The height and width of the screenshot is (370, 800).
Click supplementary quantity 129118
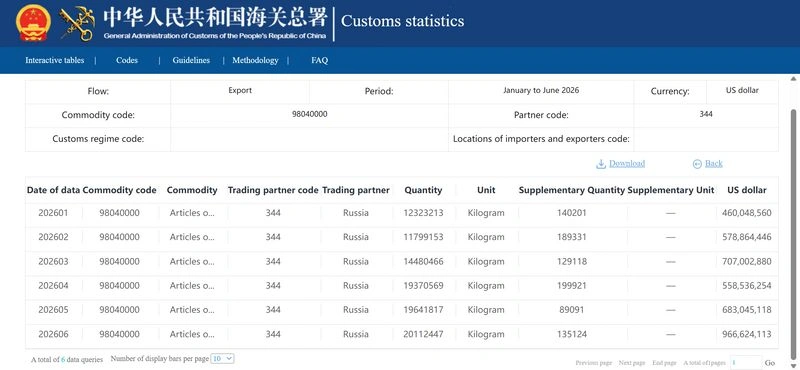coord(571,261)
